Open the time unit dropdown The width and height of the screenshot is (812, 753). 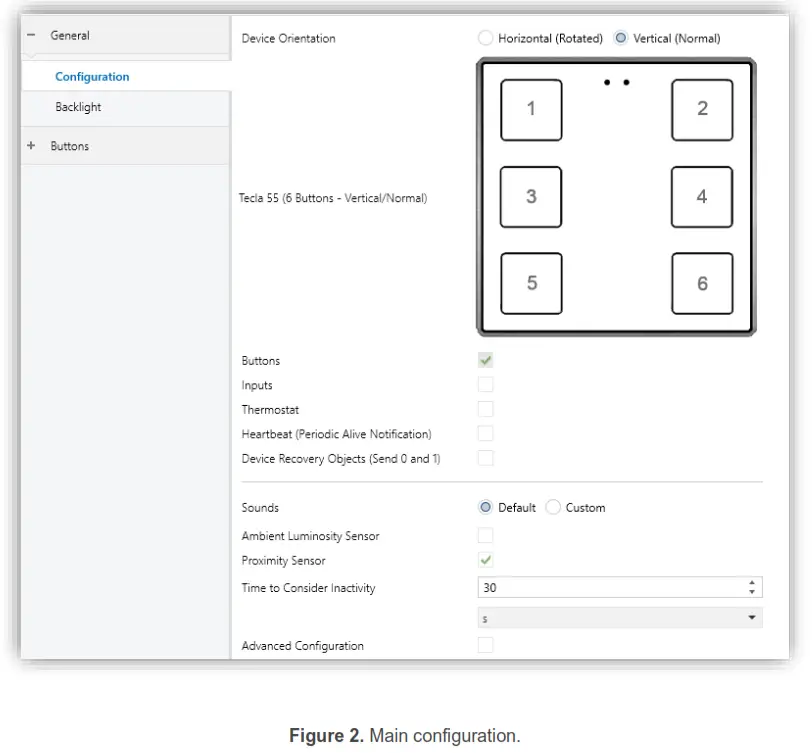click(x=620, y=618)
